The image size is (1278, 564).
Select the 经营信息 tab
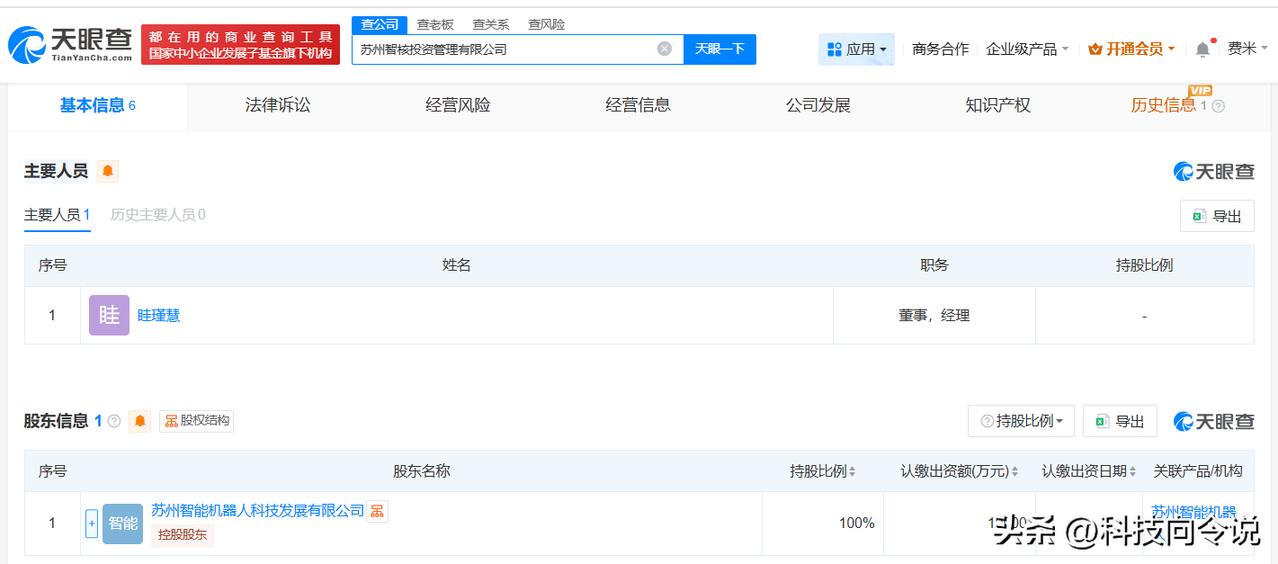pyautogui.click(x=638, y=105)
